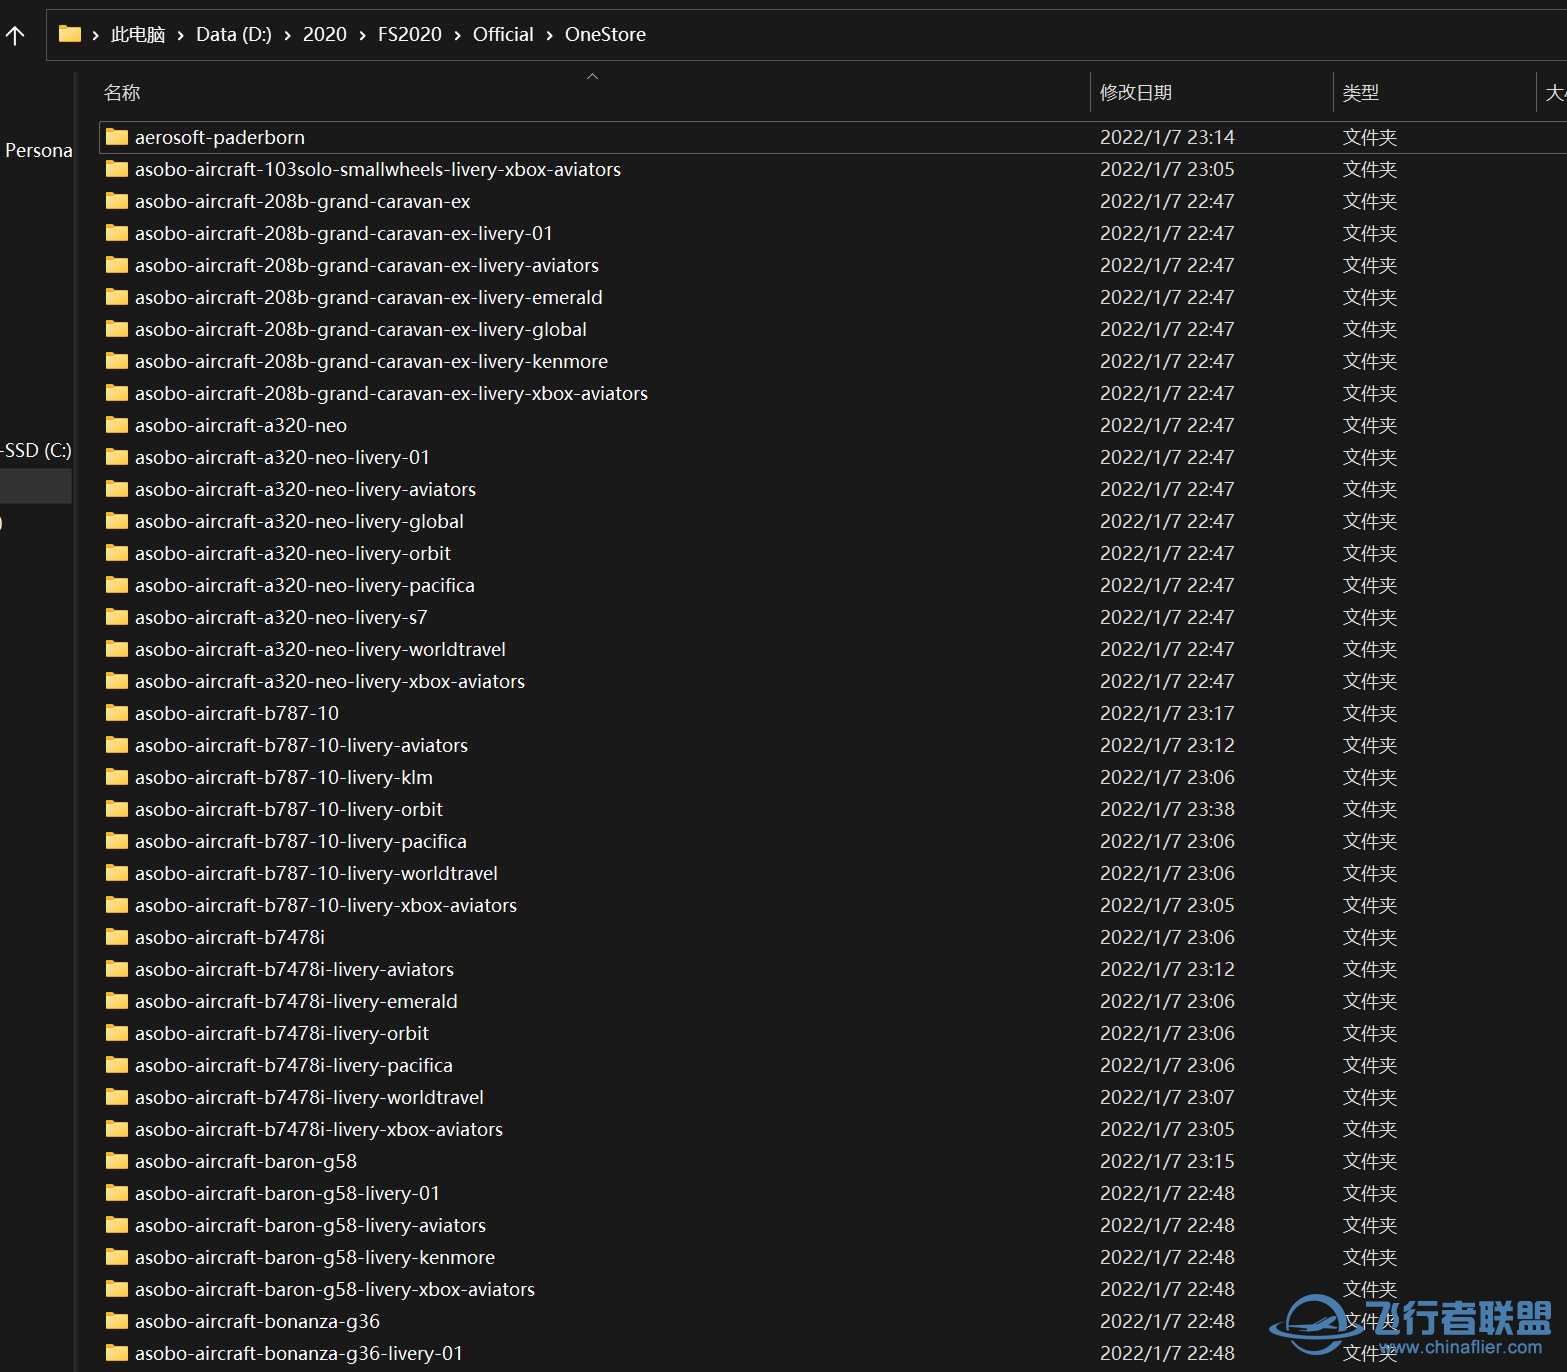Screen dimensions: 1567x1372
Task: Click folder icon of asobo-aircraft-103solo-smallwheels-livery-xbox-aviators
Action: [x=117, y=169]
